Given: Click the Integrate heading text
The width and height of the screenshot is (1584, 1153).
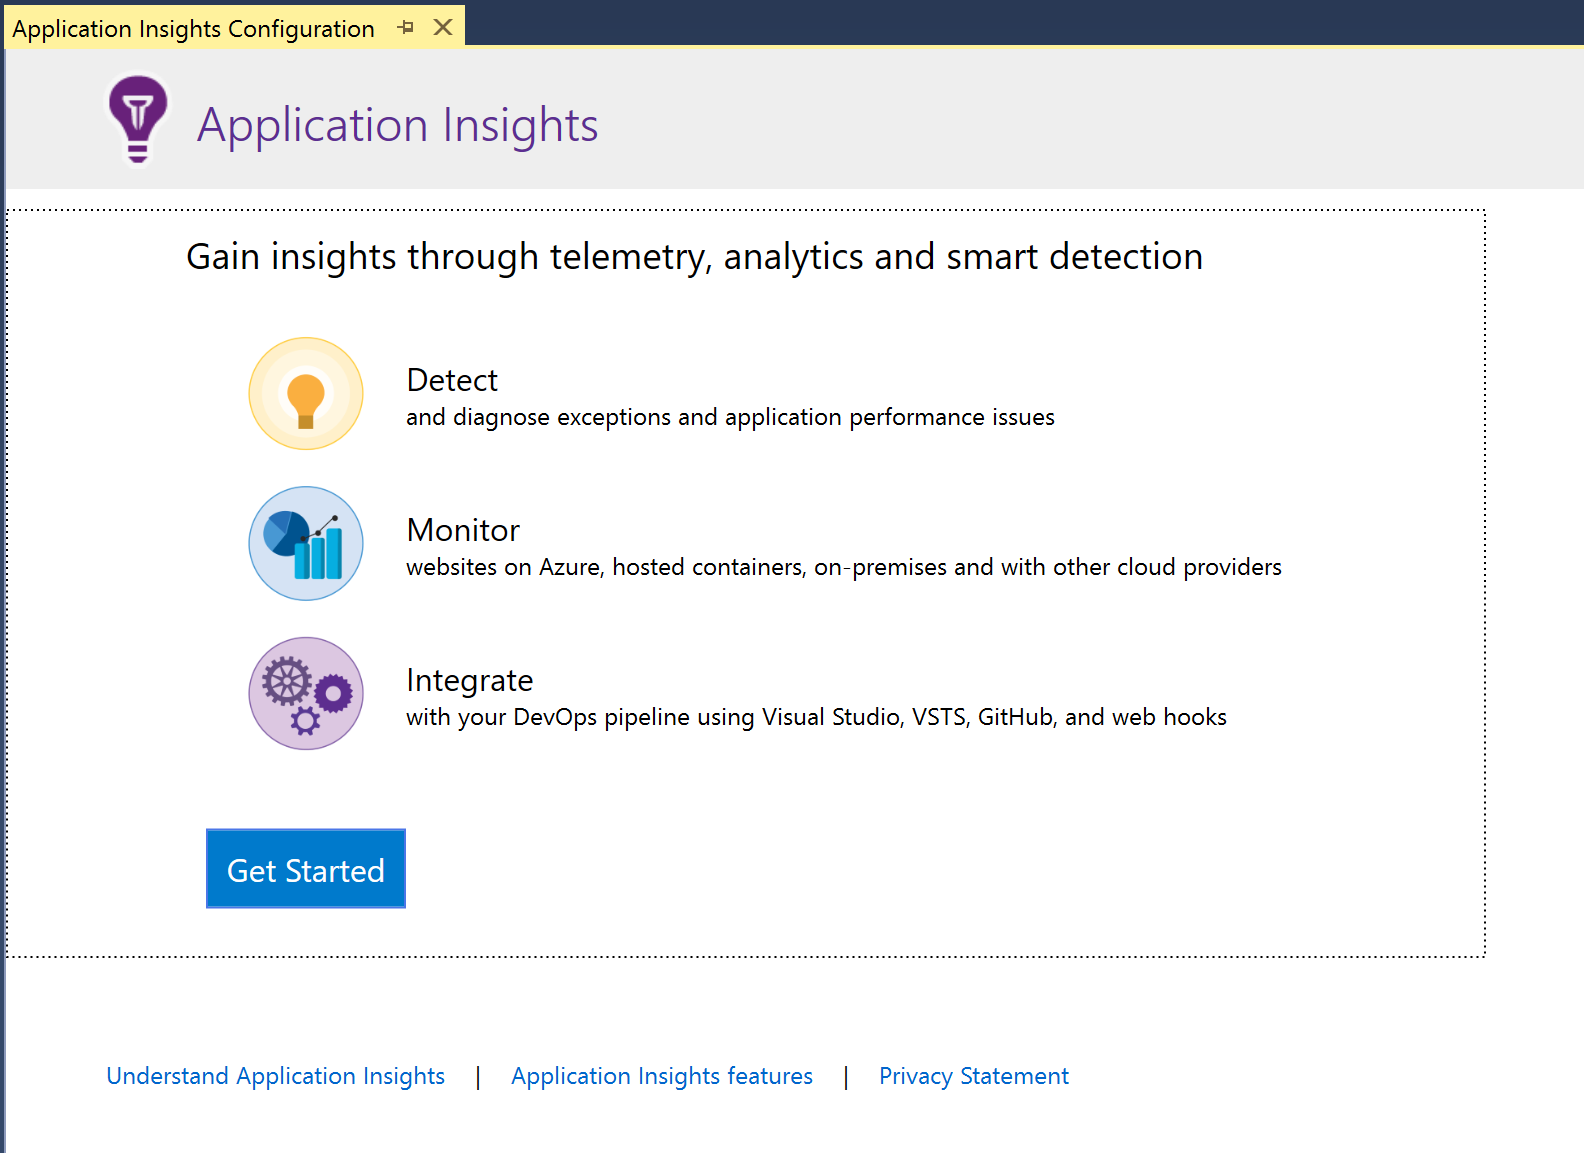Looking at the screenshot, I should [469, 681].
